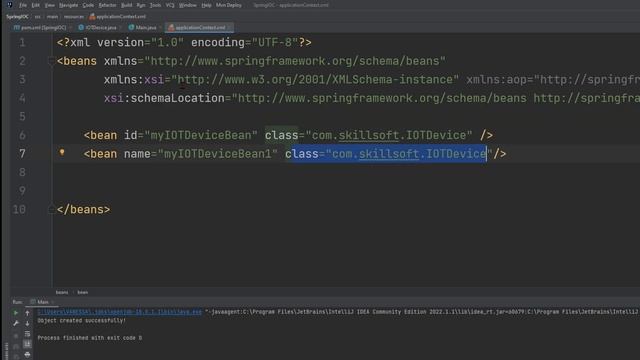Rerun Main with green play icon
The height and width of the screenshot is (360, 640).
tap(16, 313)
